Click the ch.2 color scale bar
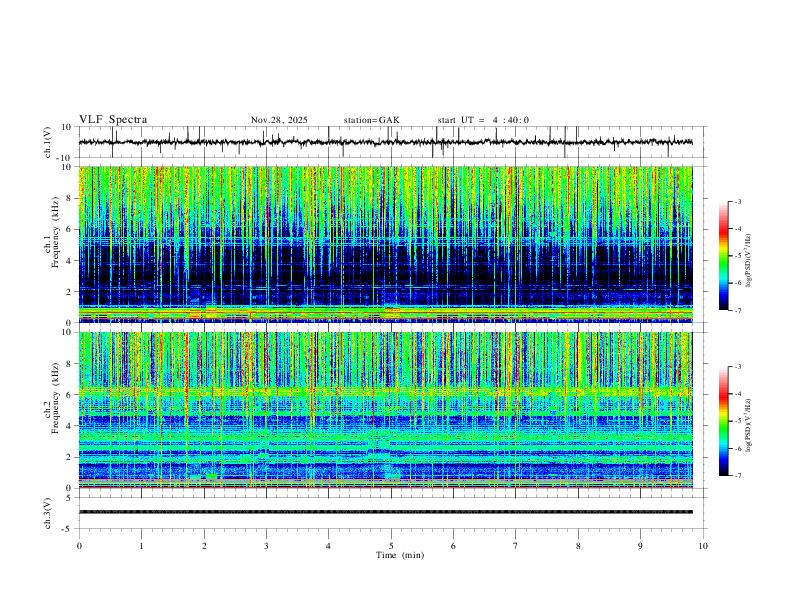This screenshot has height=612, width=792. tap(724, 421)
